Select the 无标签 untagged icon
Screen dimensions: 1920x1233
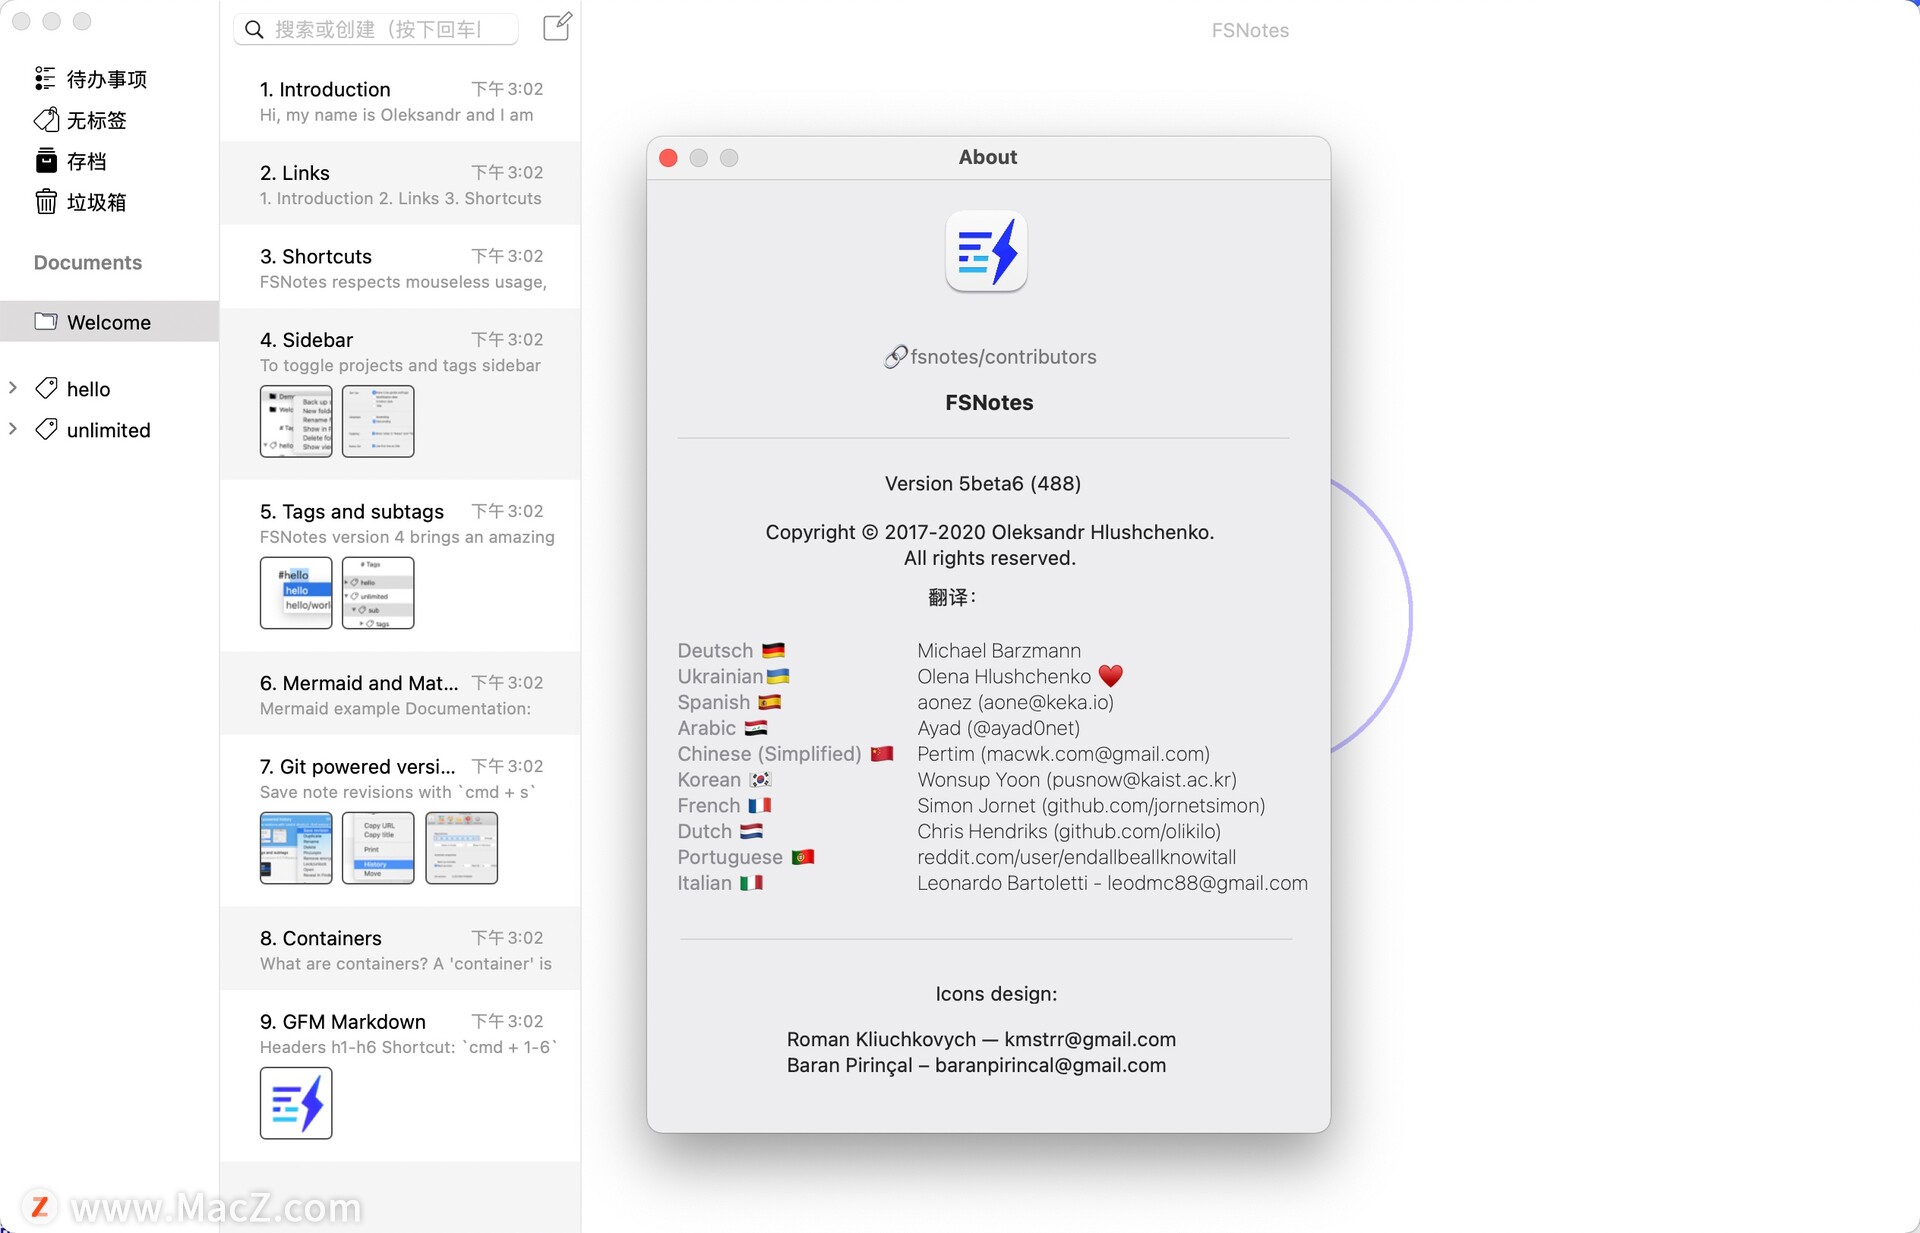coord(46,120)
